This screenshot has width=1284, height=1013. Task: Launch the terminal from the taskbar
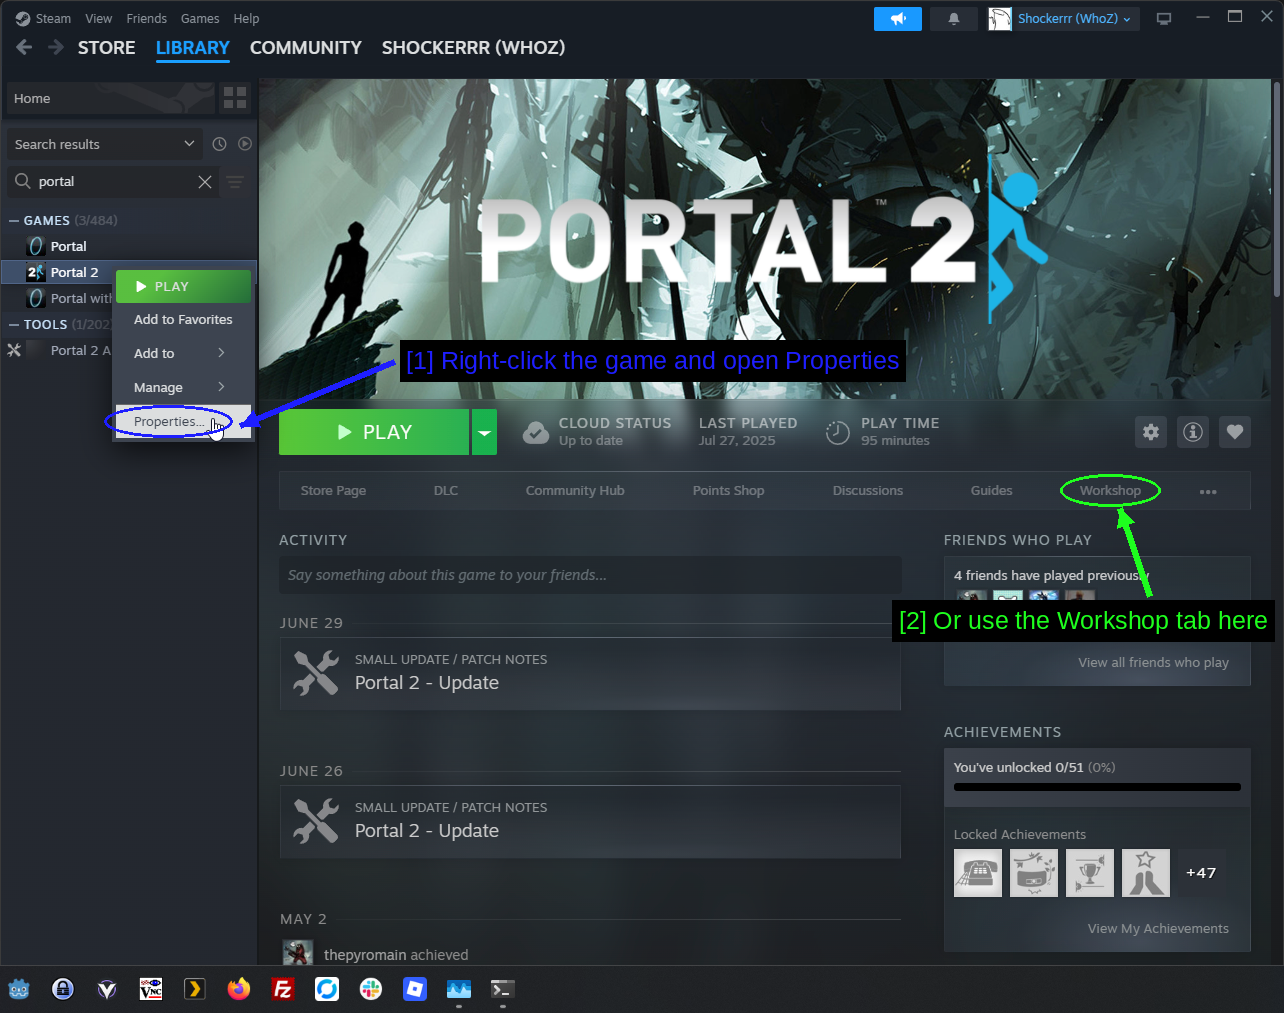[502, 989]
